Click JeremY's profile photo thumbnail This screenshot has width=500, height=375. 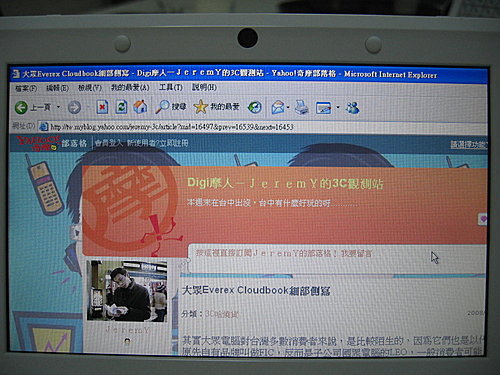click(x=127, y=291)
